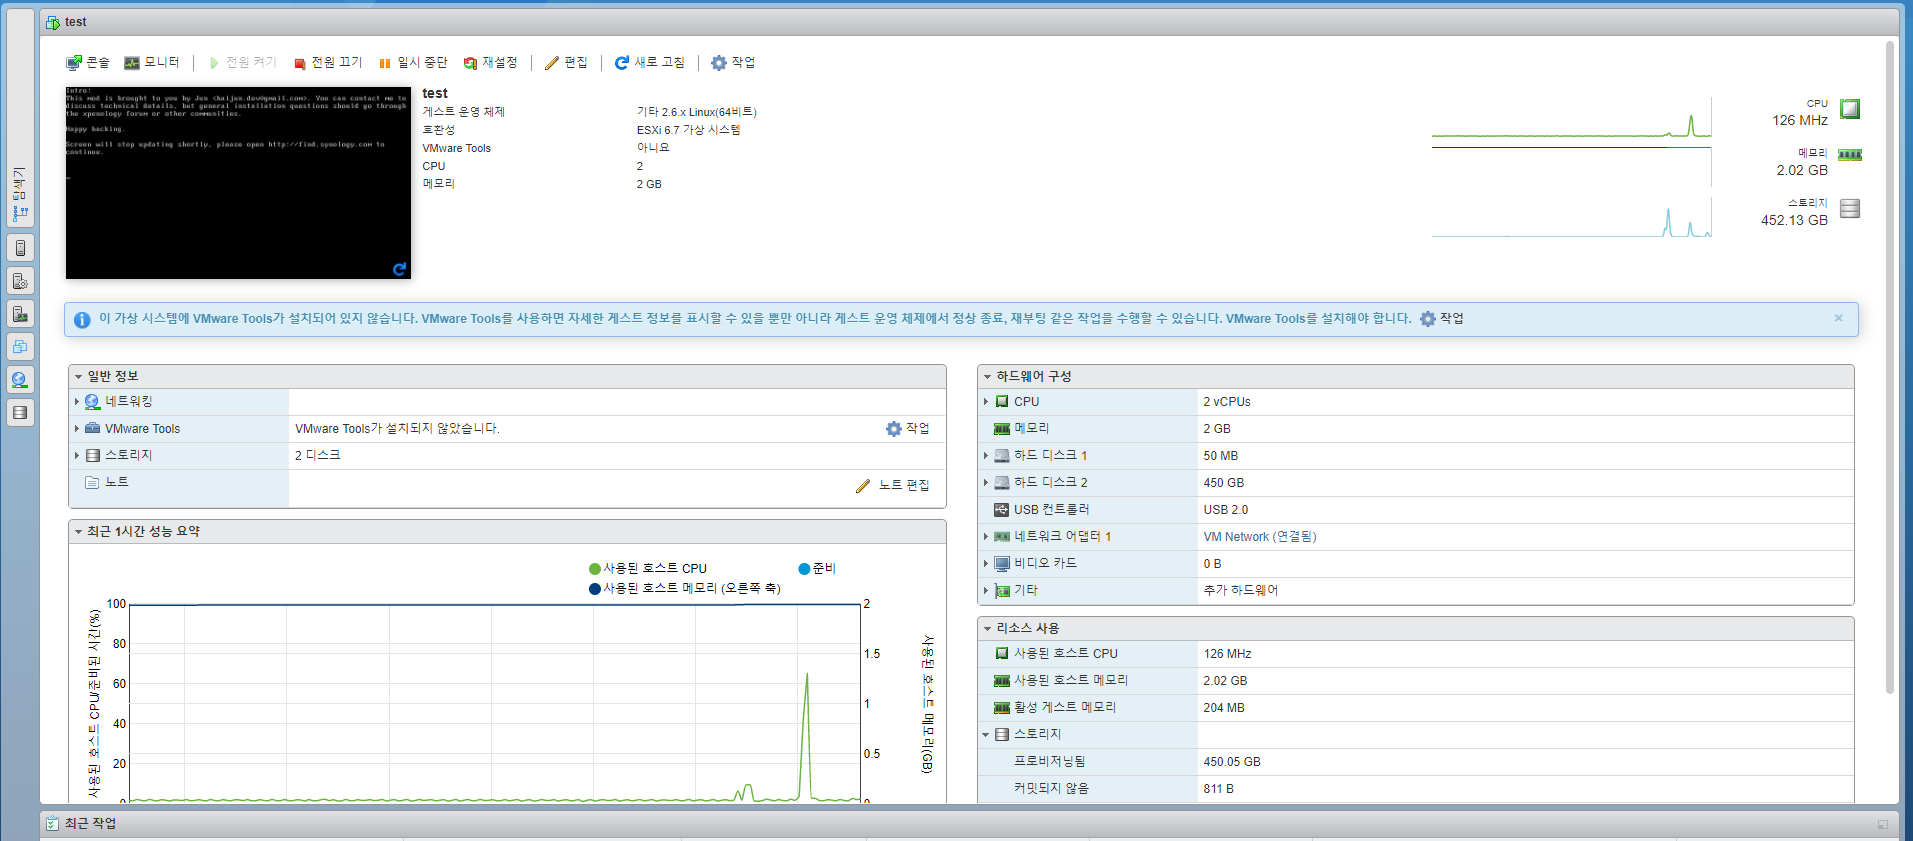Open the VM console (콘솔)
1913x841 pixels.
pos(88,62)
